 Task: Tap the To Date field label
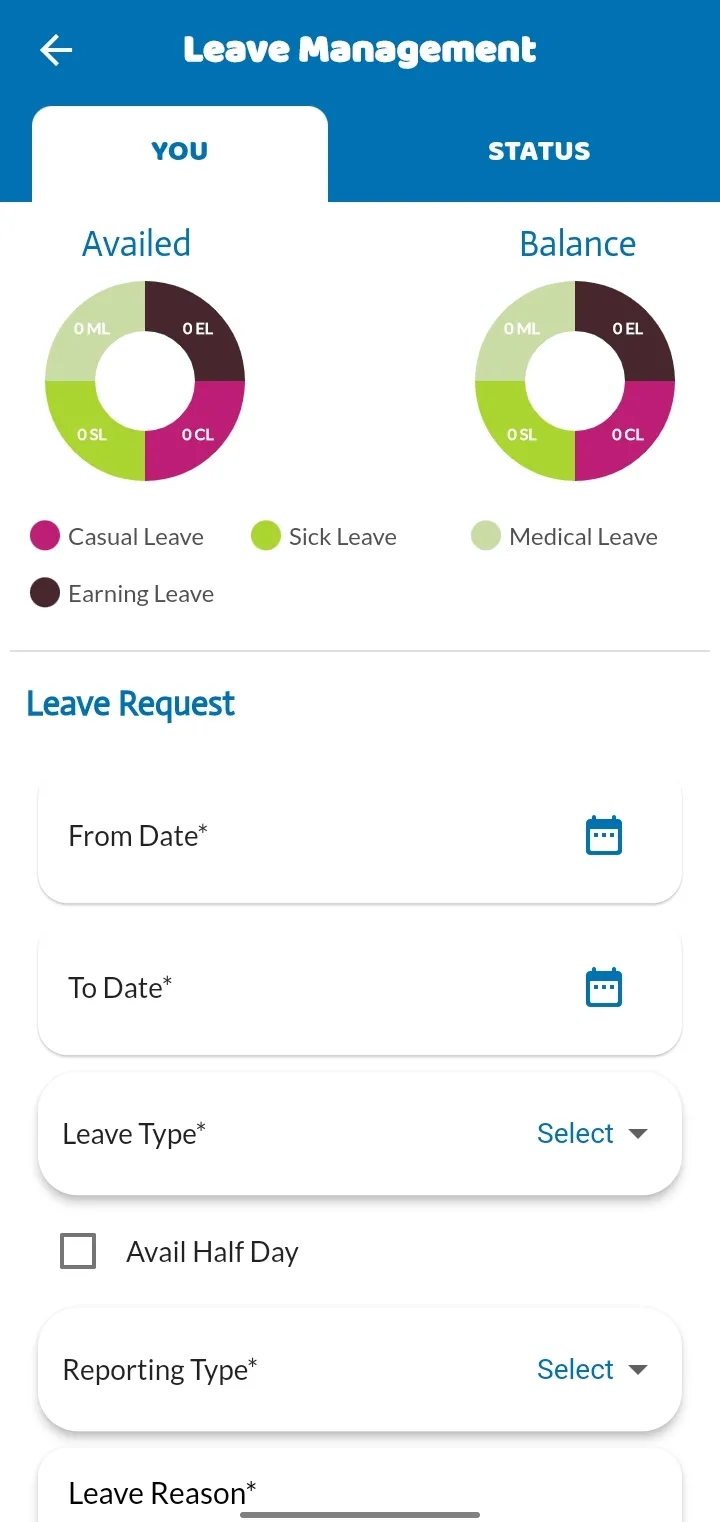[120, 988]
